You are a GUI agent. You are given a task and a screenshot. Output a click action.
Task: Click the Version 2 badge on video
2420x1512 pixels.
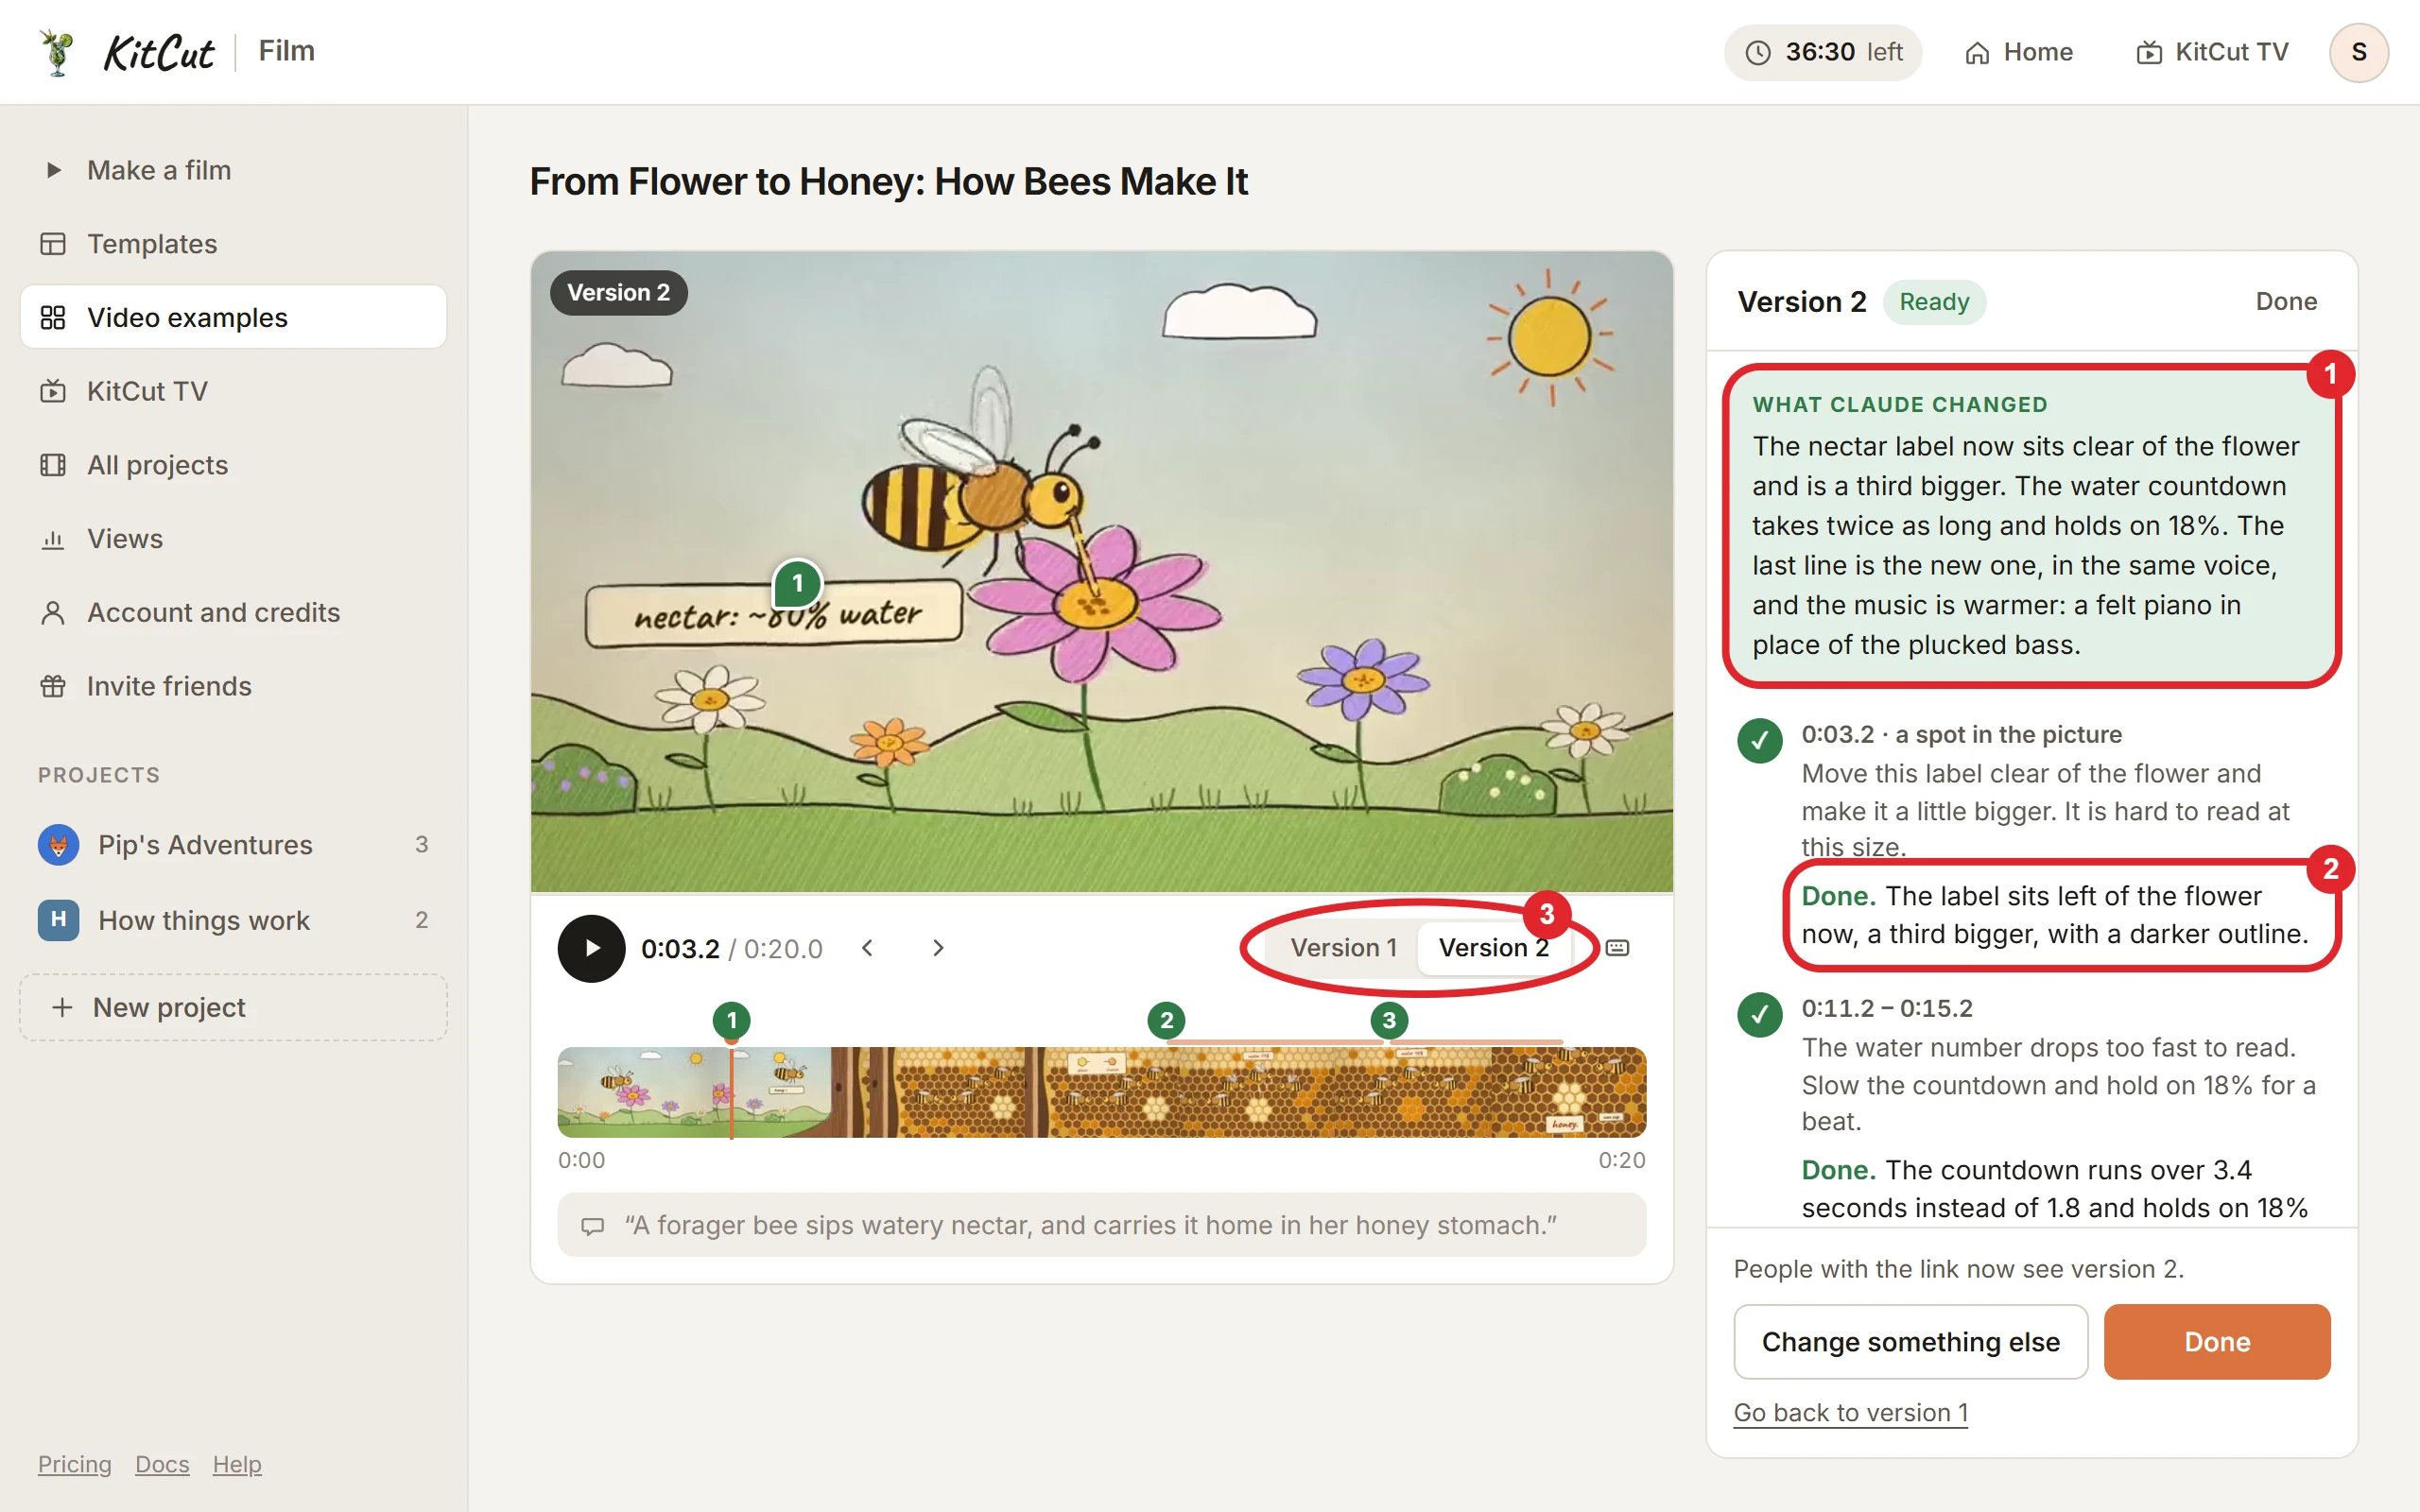618,293
